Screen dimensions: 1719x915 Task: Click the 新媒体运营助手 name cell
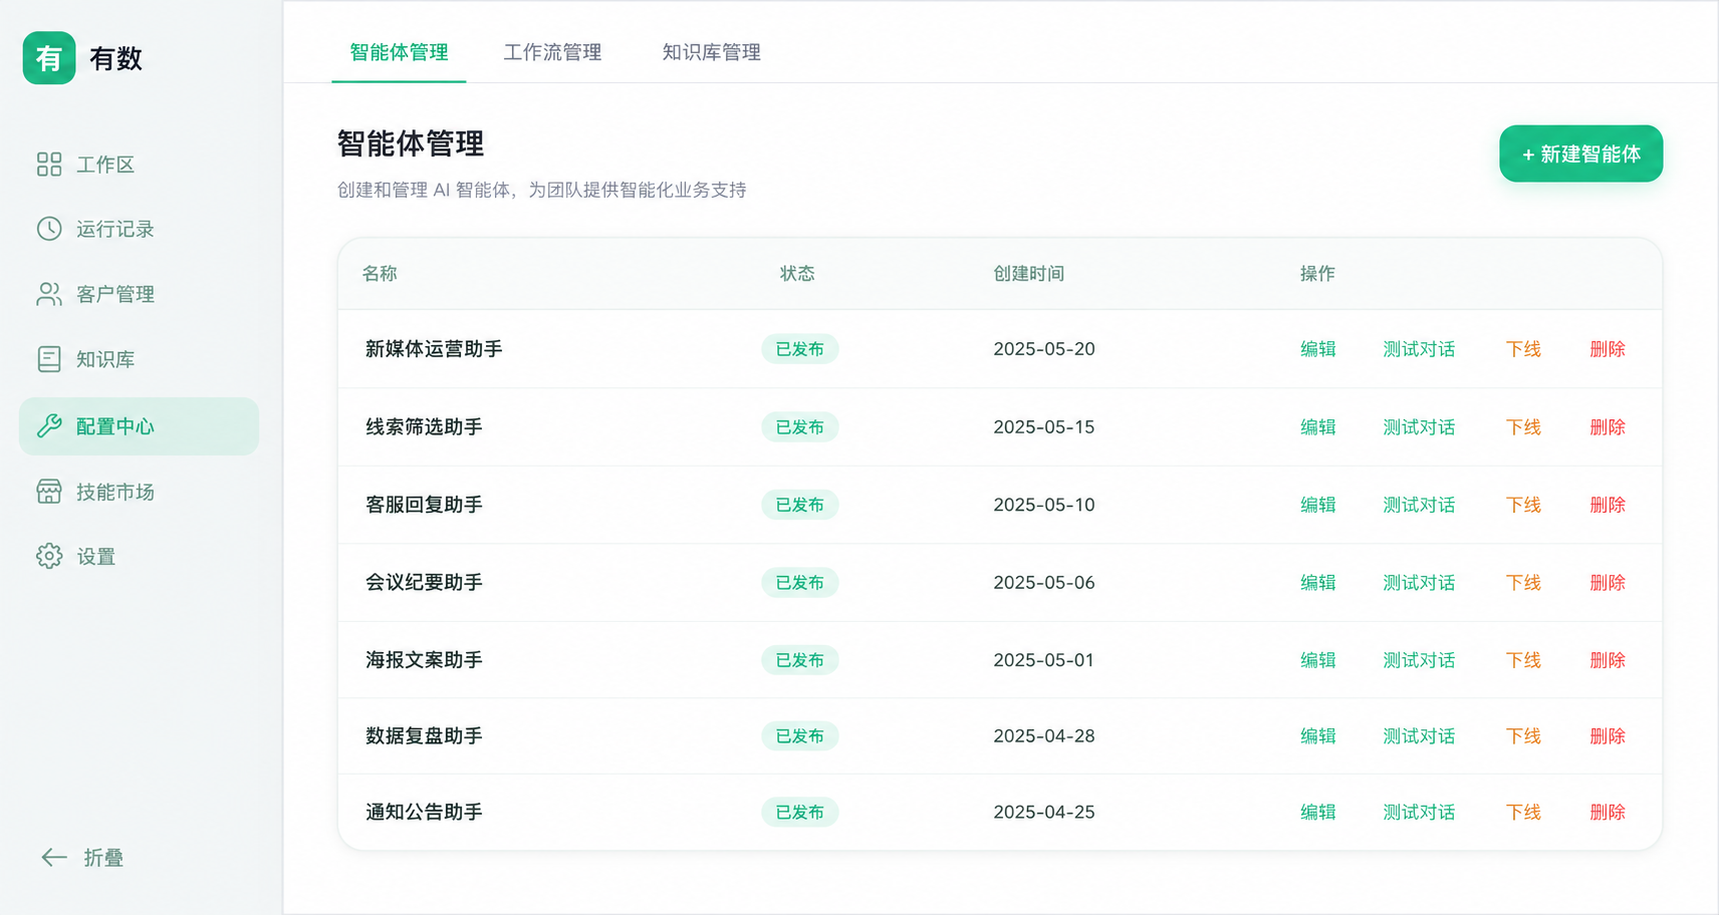tap(434, 349)
